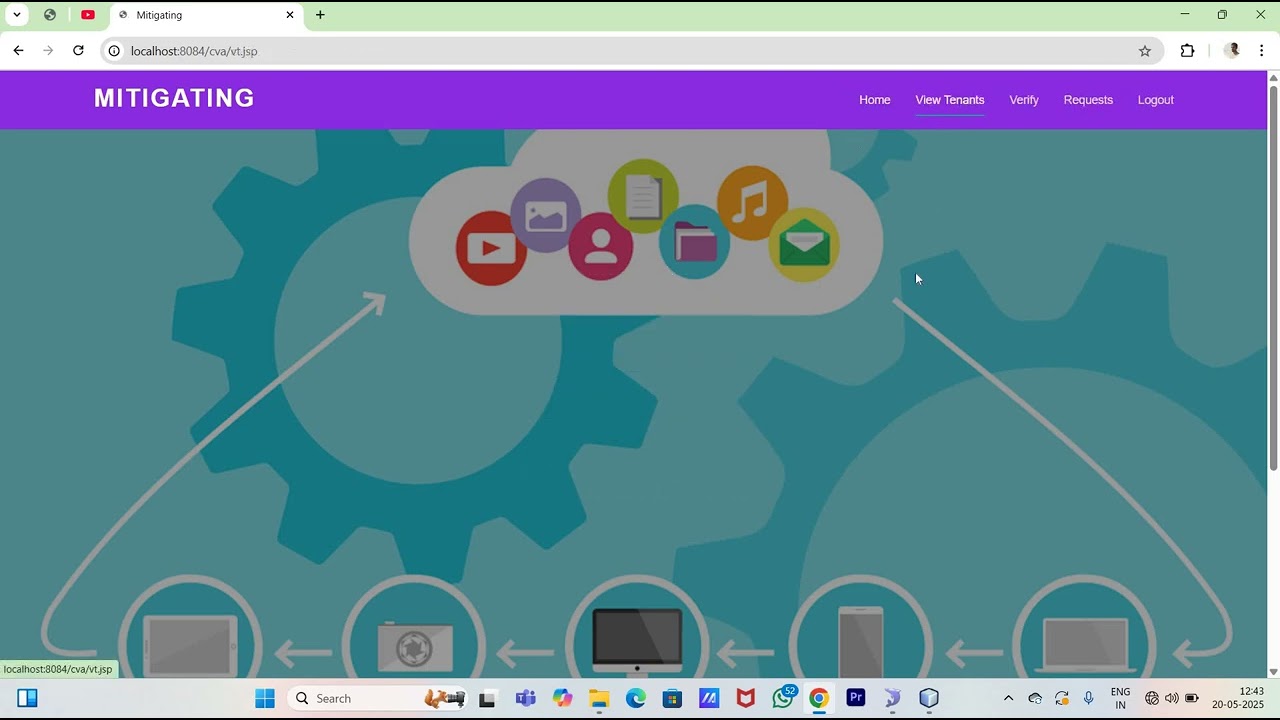1280x720 pixels.
Task: Click the localhost:8084/cva/vt.jsp address bar
Action: coord(630,51)
